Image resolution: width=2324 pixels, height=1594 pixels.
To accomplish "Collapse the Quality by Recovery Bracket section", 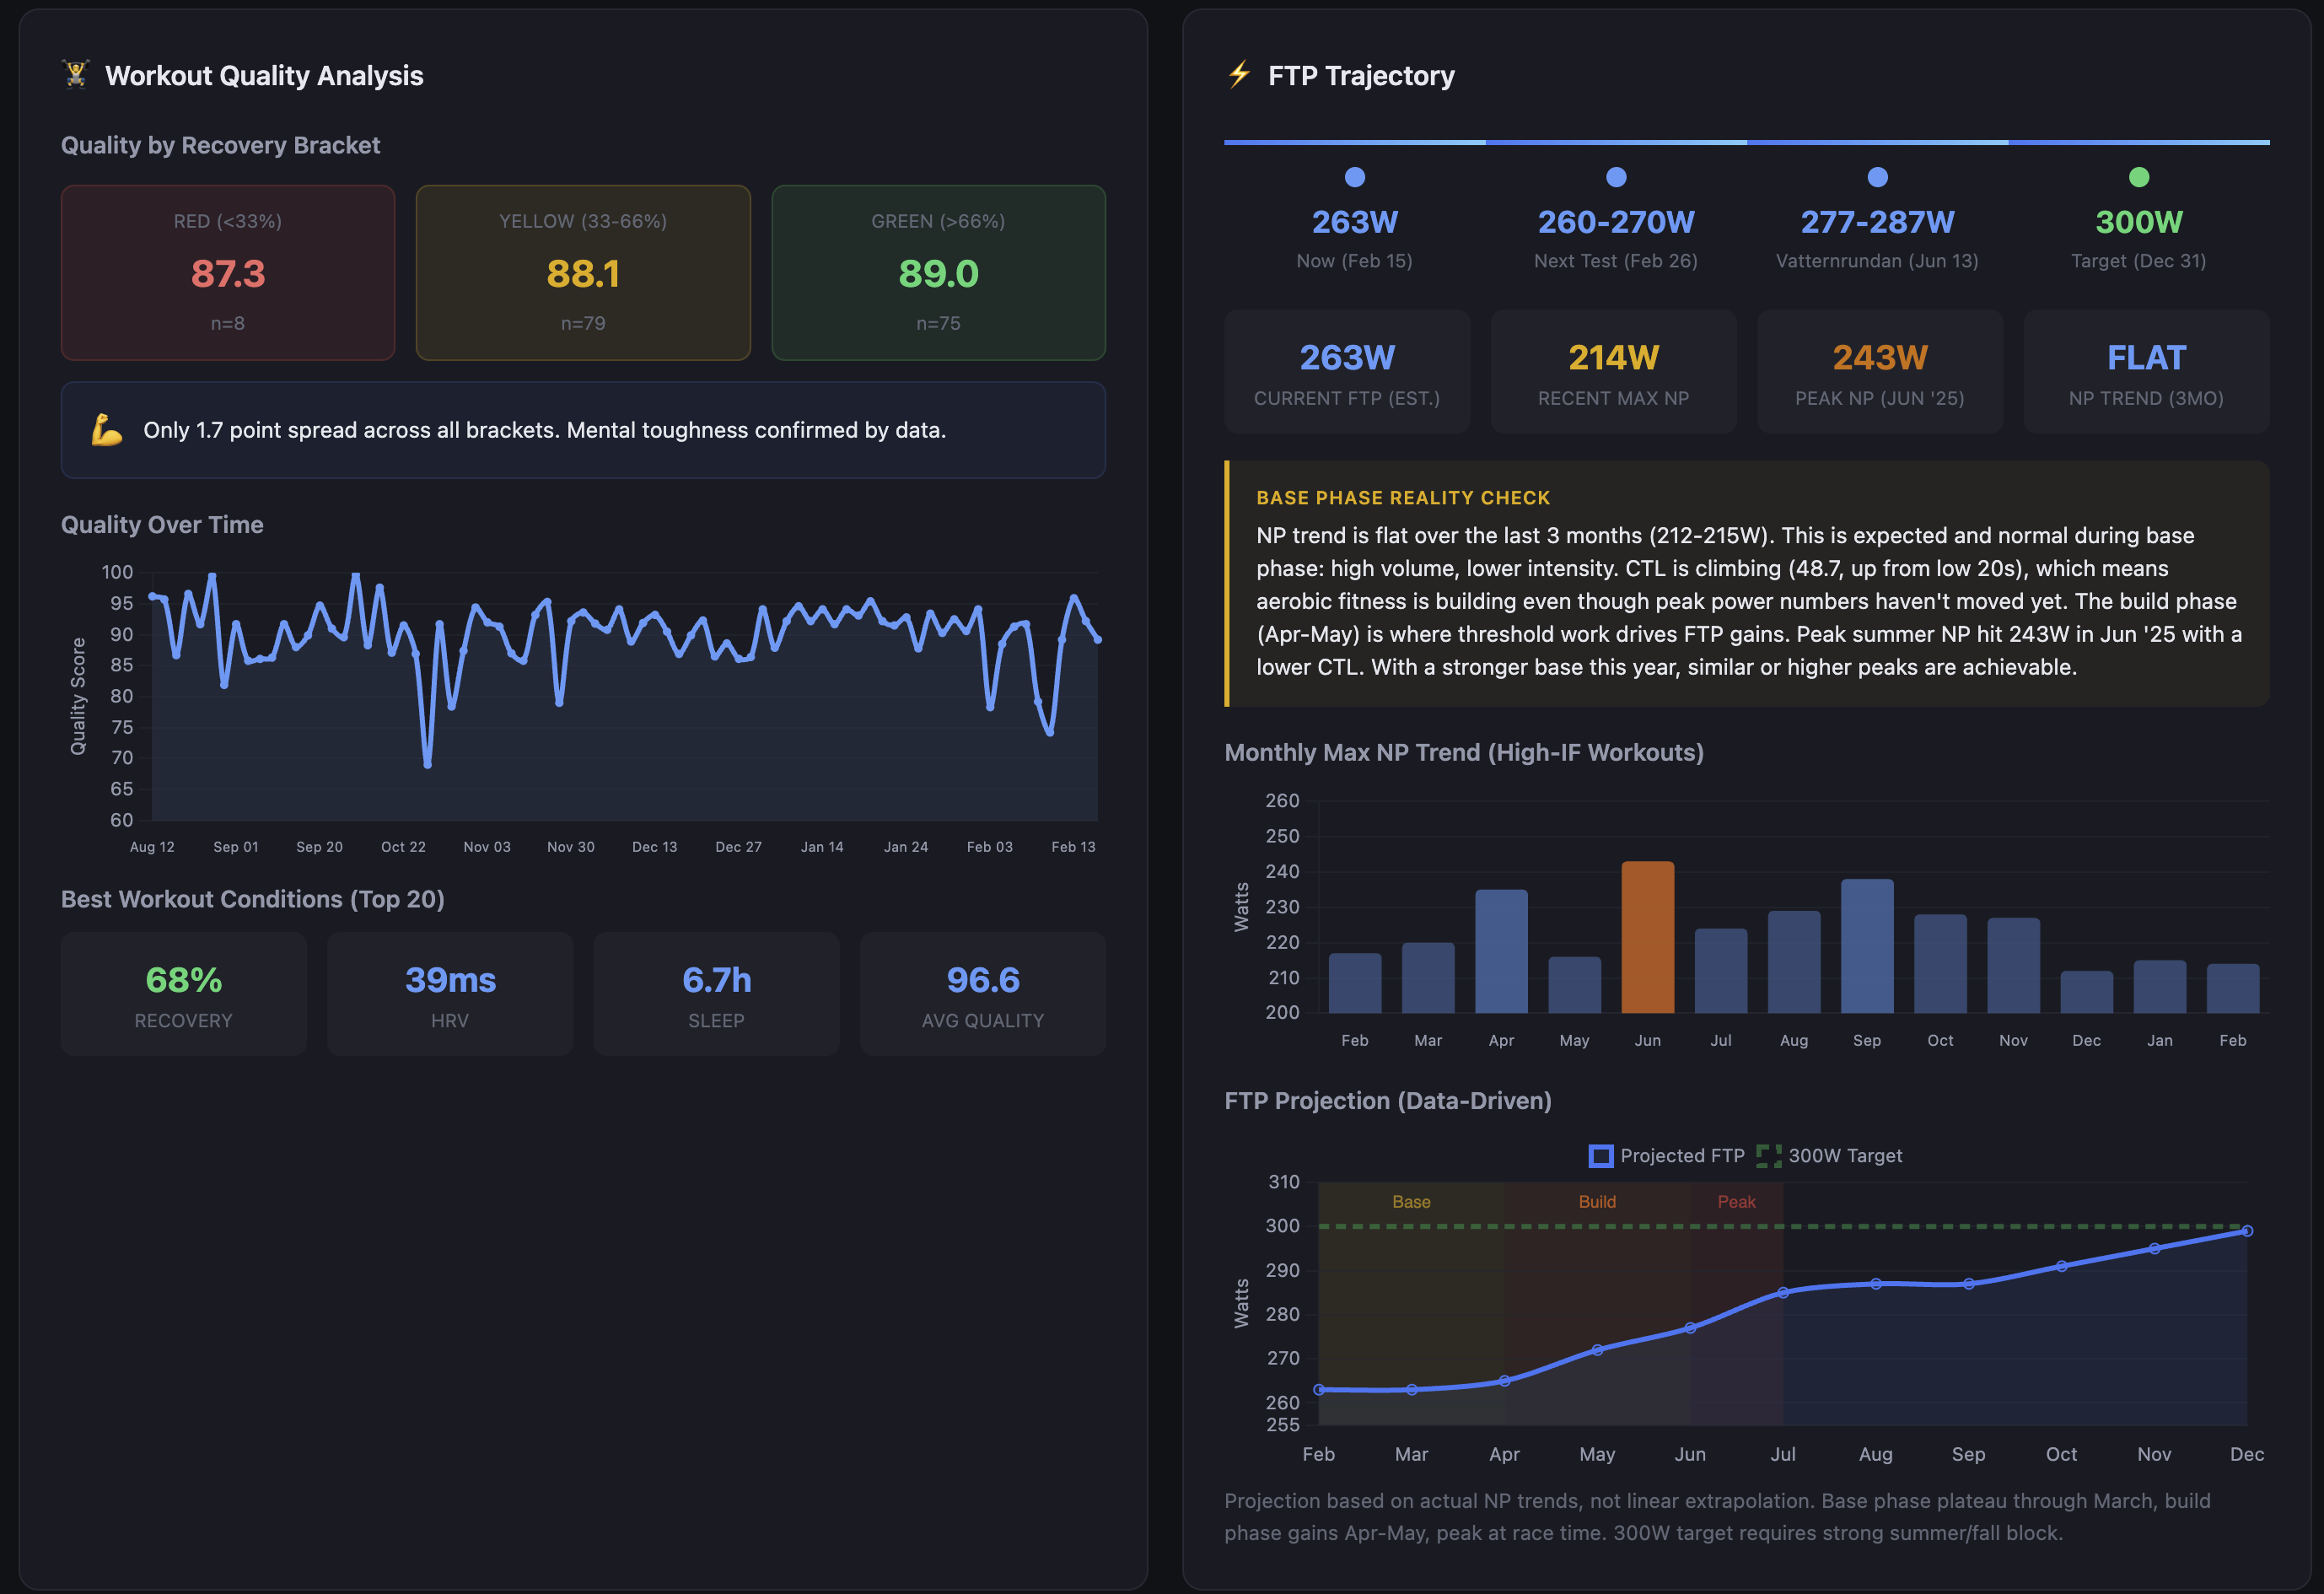I will [x=220, y=145].
